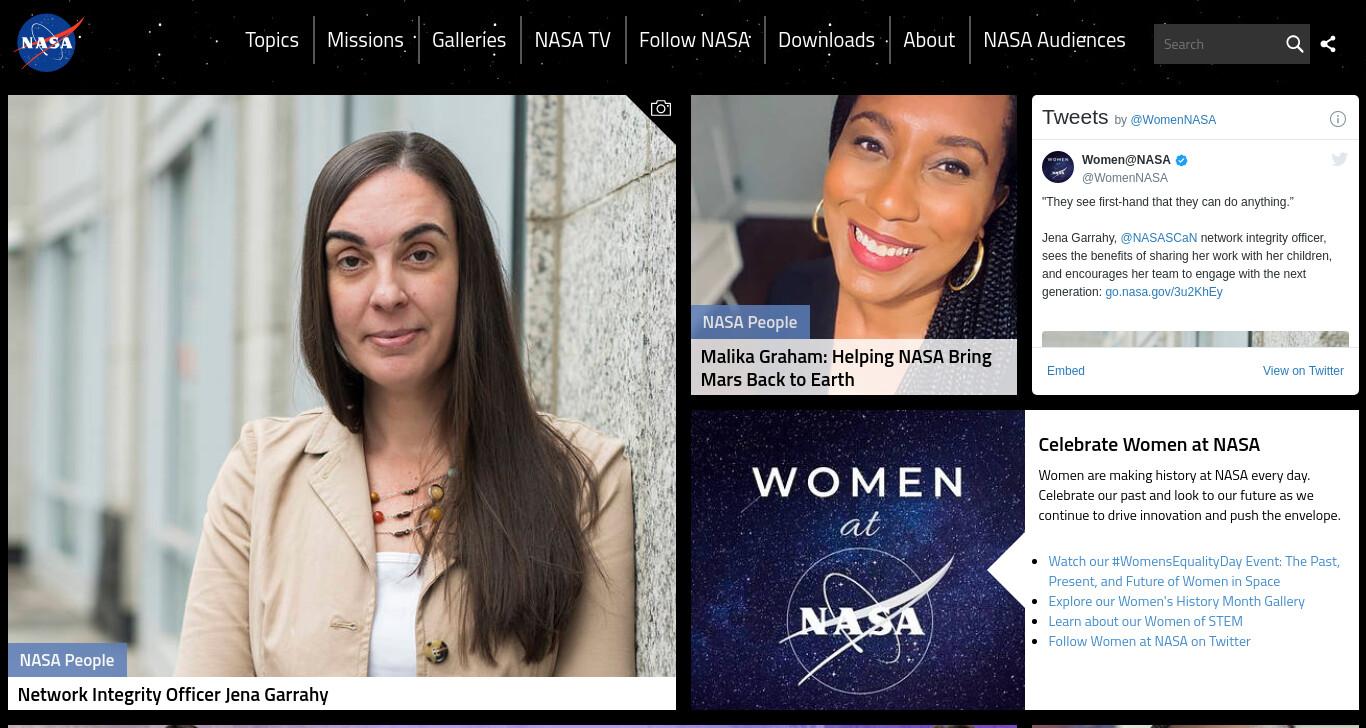This screenshot has height=728, width=1366.
Task: Click the NASA logo
Action: point(49,43)
